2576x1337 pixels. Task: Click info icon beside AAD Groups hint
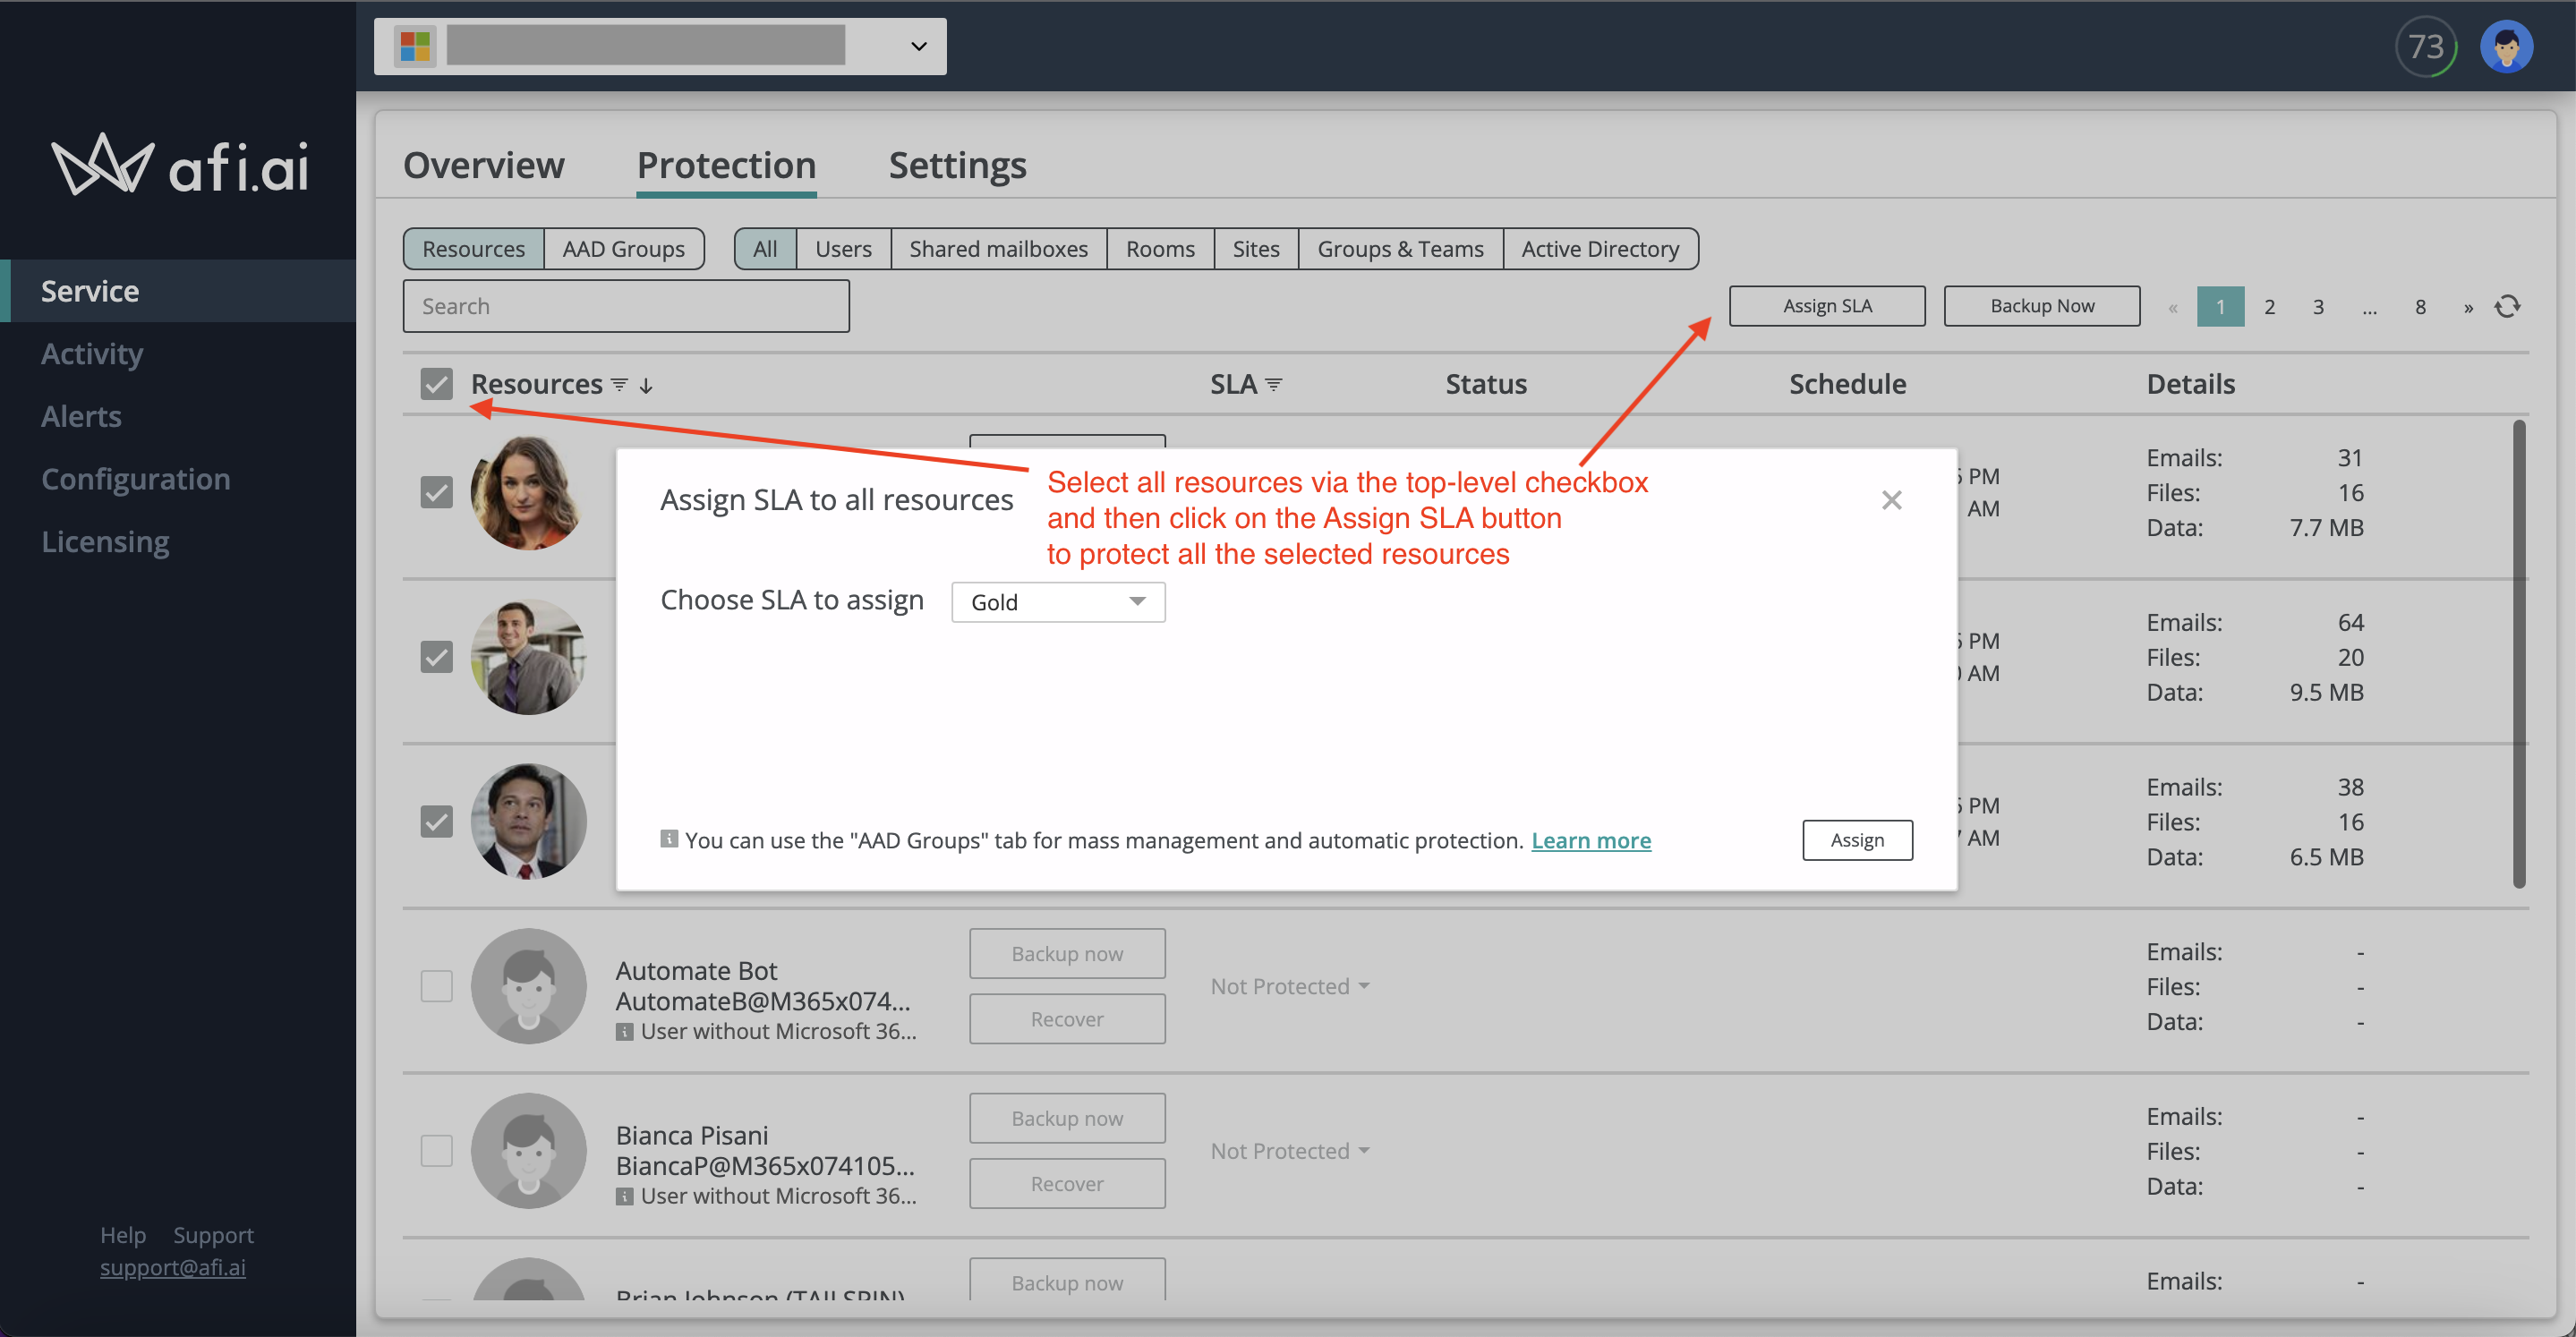(669, 839)
